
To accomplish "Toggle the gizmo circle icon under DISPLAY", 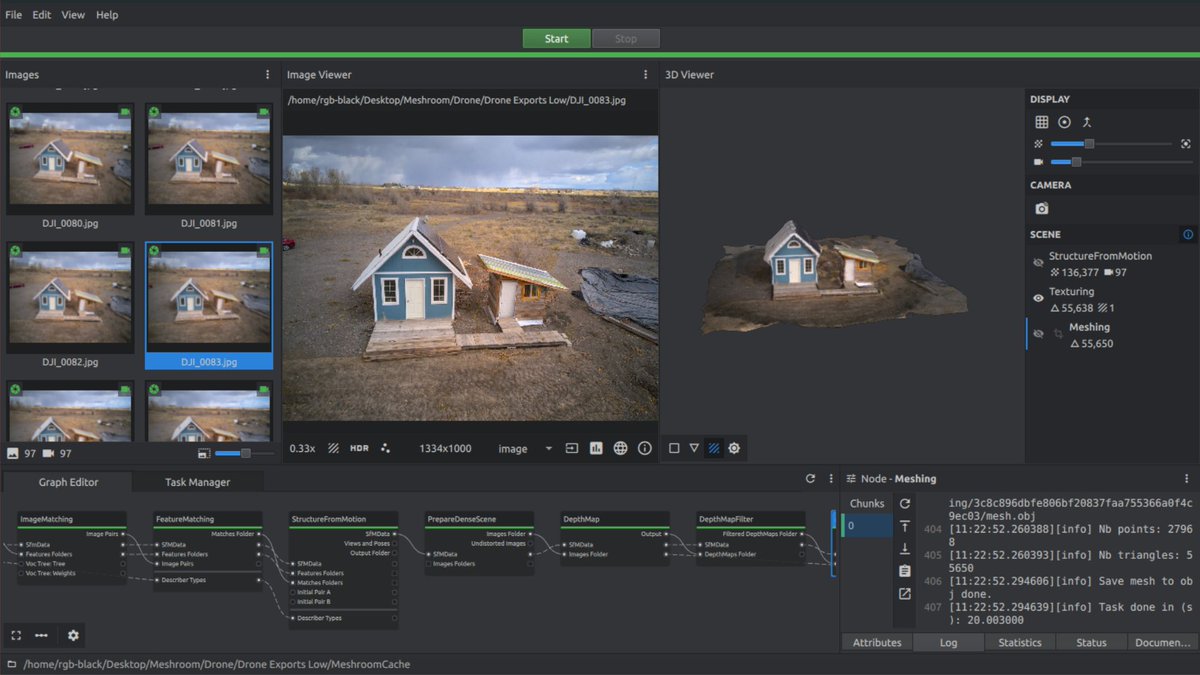I will pyautogui.click(x=1064, y=122).
